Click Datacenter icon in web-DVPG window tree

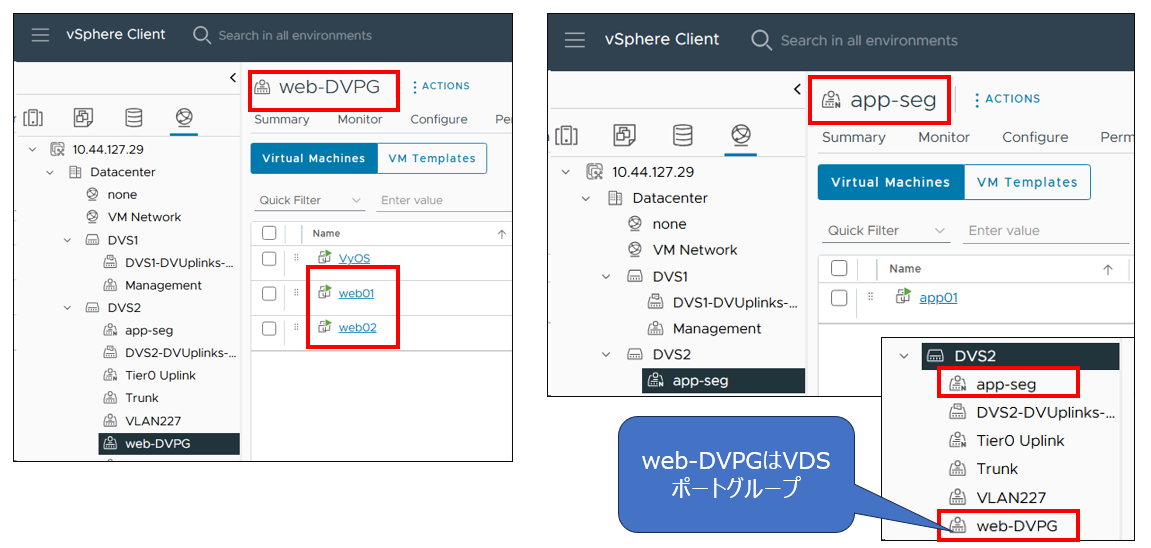[x=75, y=172]
